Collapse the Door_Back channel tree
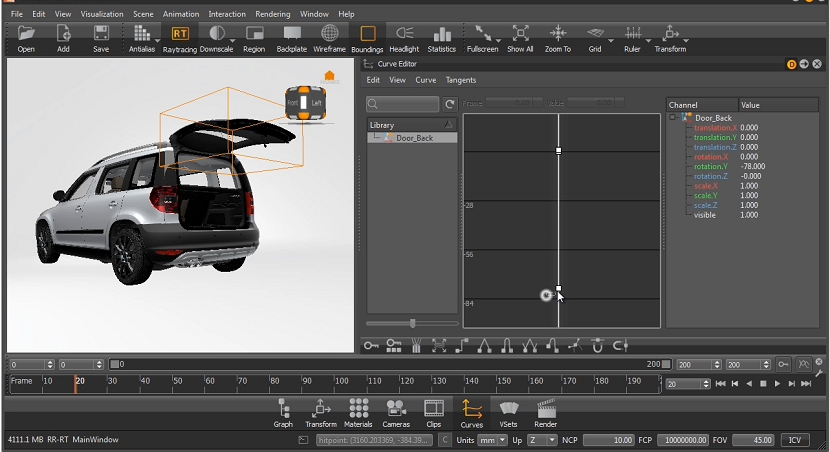Screen dimensions: 830x452 coord(673,118)
